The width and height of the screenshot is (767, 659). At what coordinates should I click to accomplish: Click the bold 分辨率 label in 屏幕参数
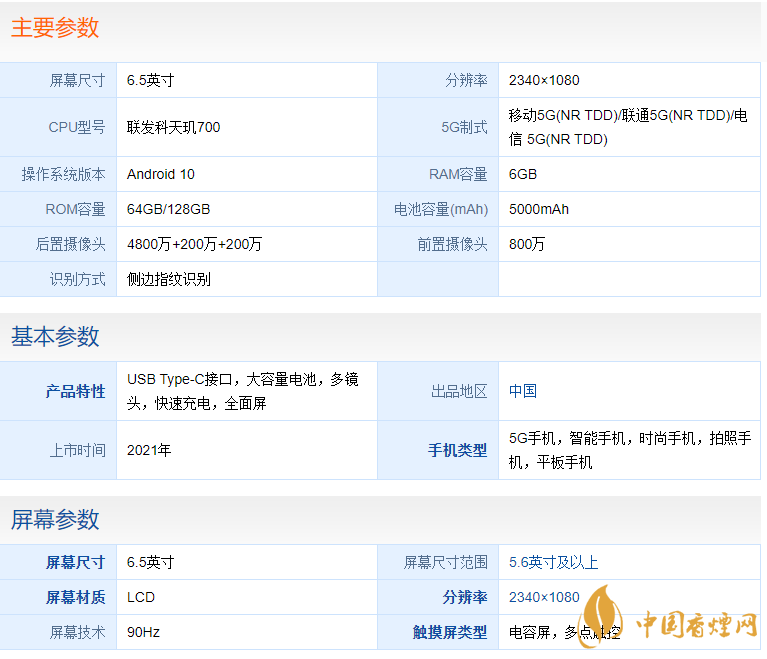(465, 597)
